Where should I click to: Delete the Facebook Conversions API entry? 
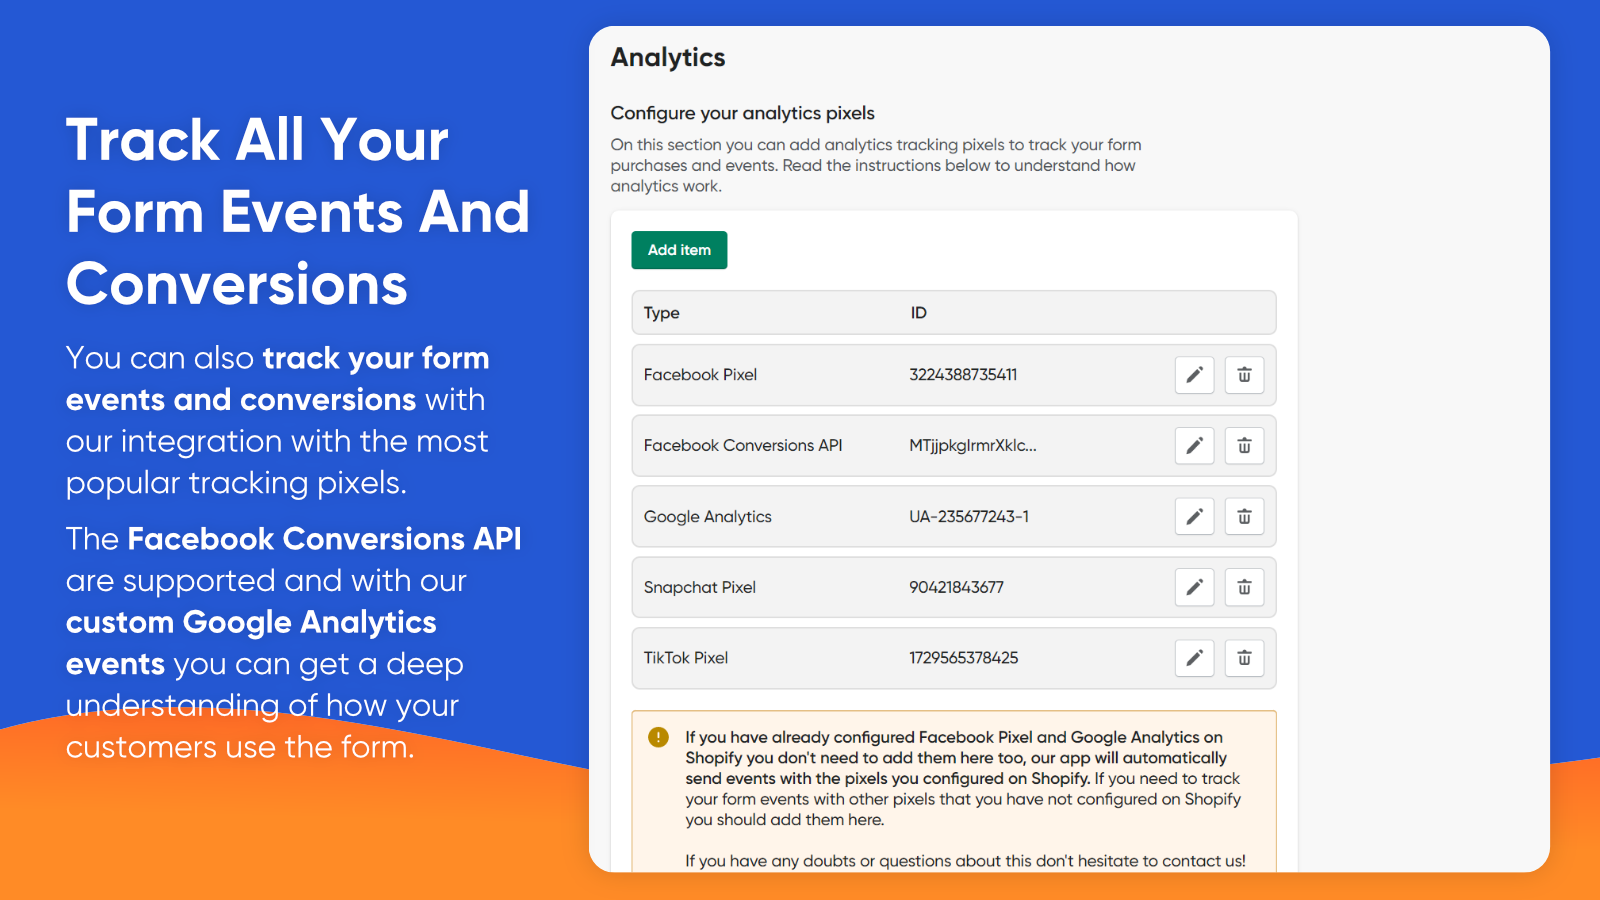tap(1244, 446)
